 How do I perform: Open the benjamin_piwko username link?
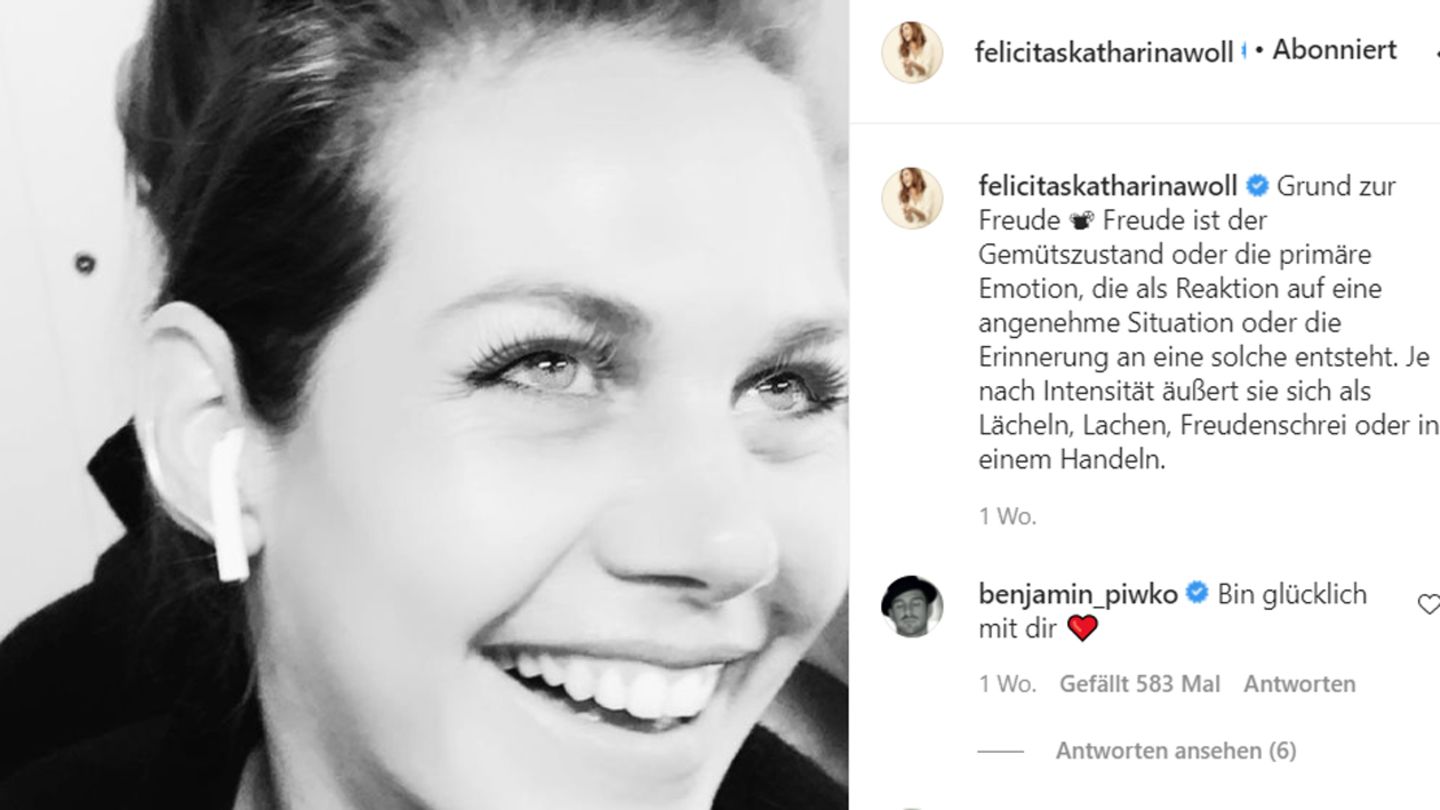click(1079, 595)
